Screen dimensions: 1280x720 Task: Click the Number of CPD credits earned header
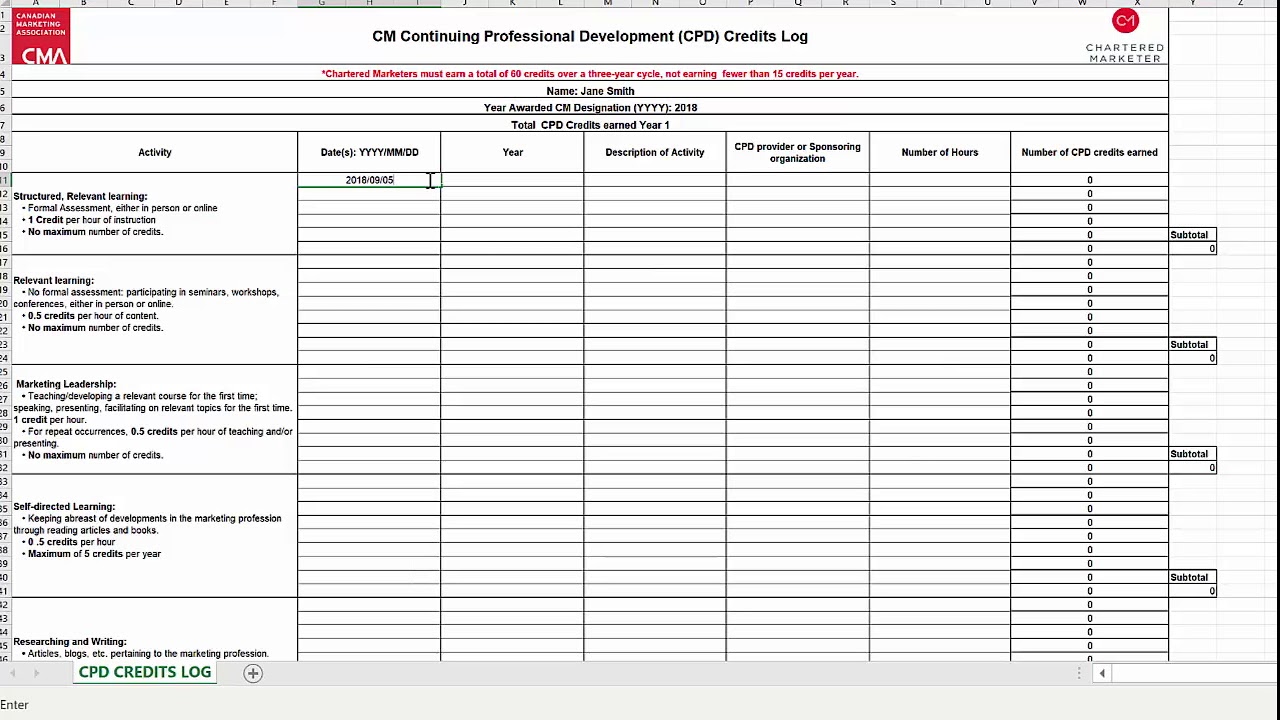coord(1089,152)
